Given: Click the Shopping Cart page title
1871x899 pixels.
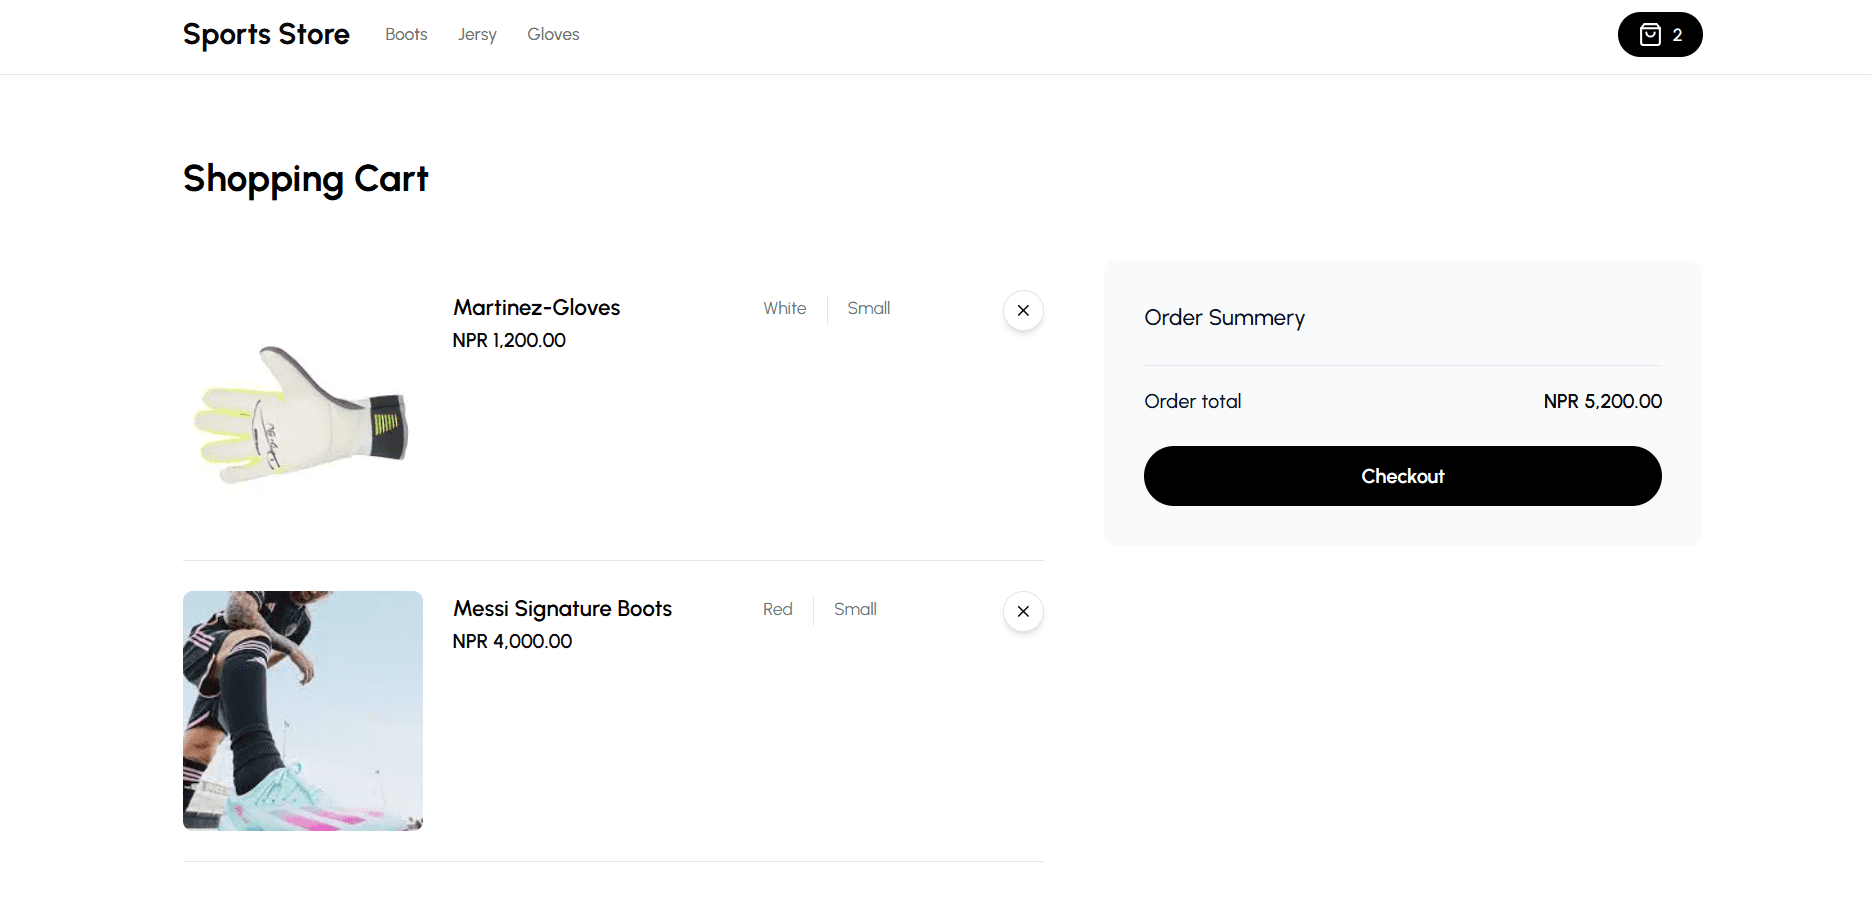Looking at the screenshot, I should click(305, 179).
